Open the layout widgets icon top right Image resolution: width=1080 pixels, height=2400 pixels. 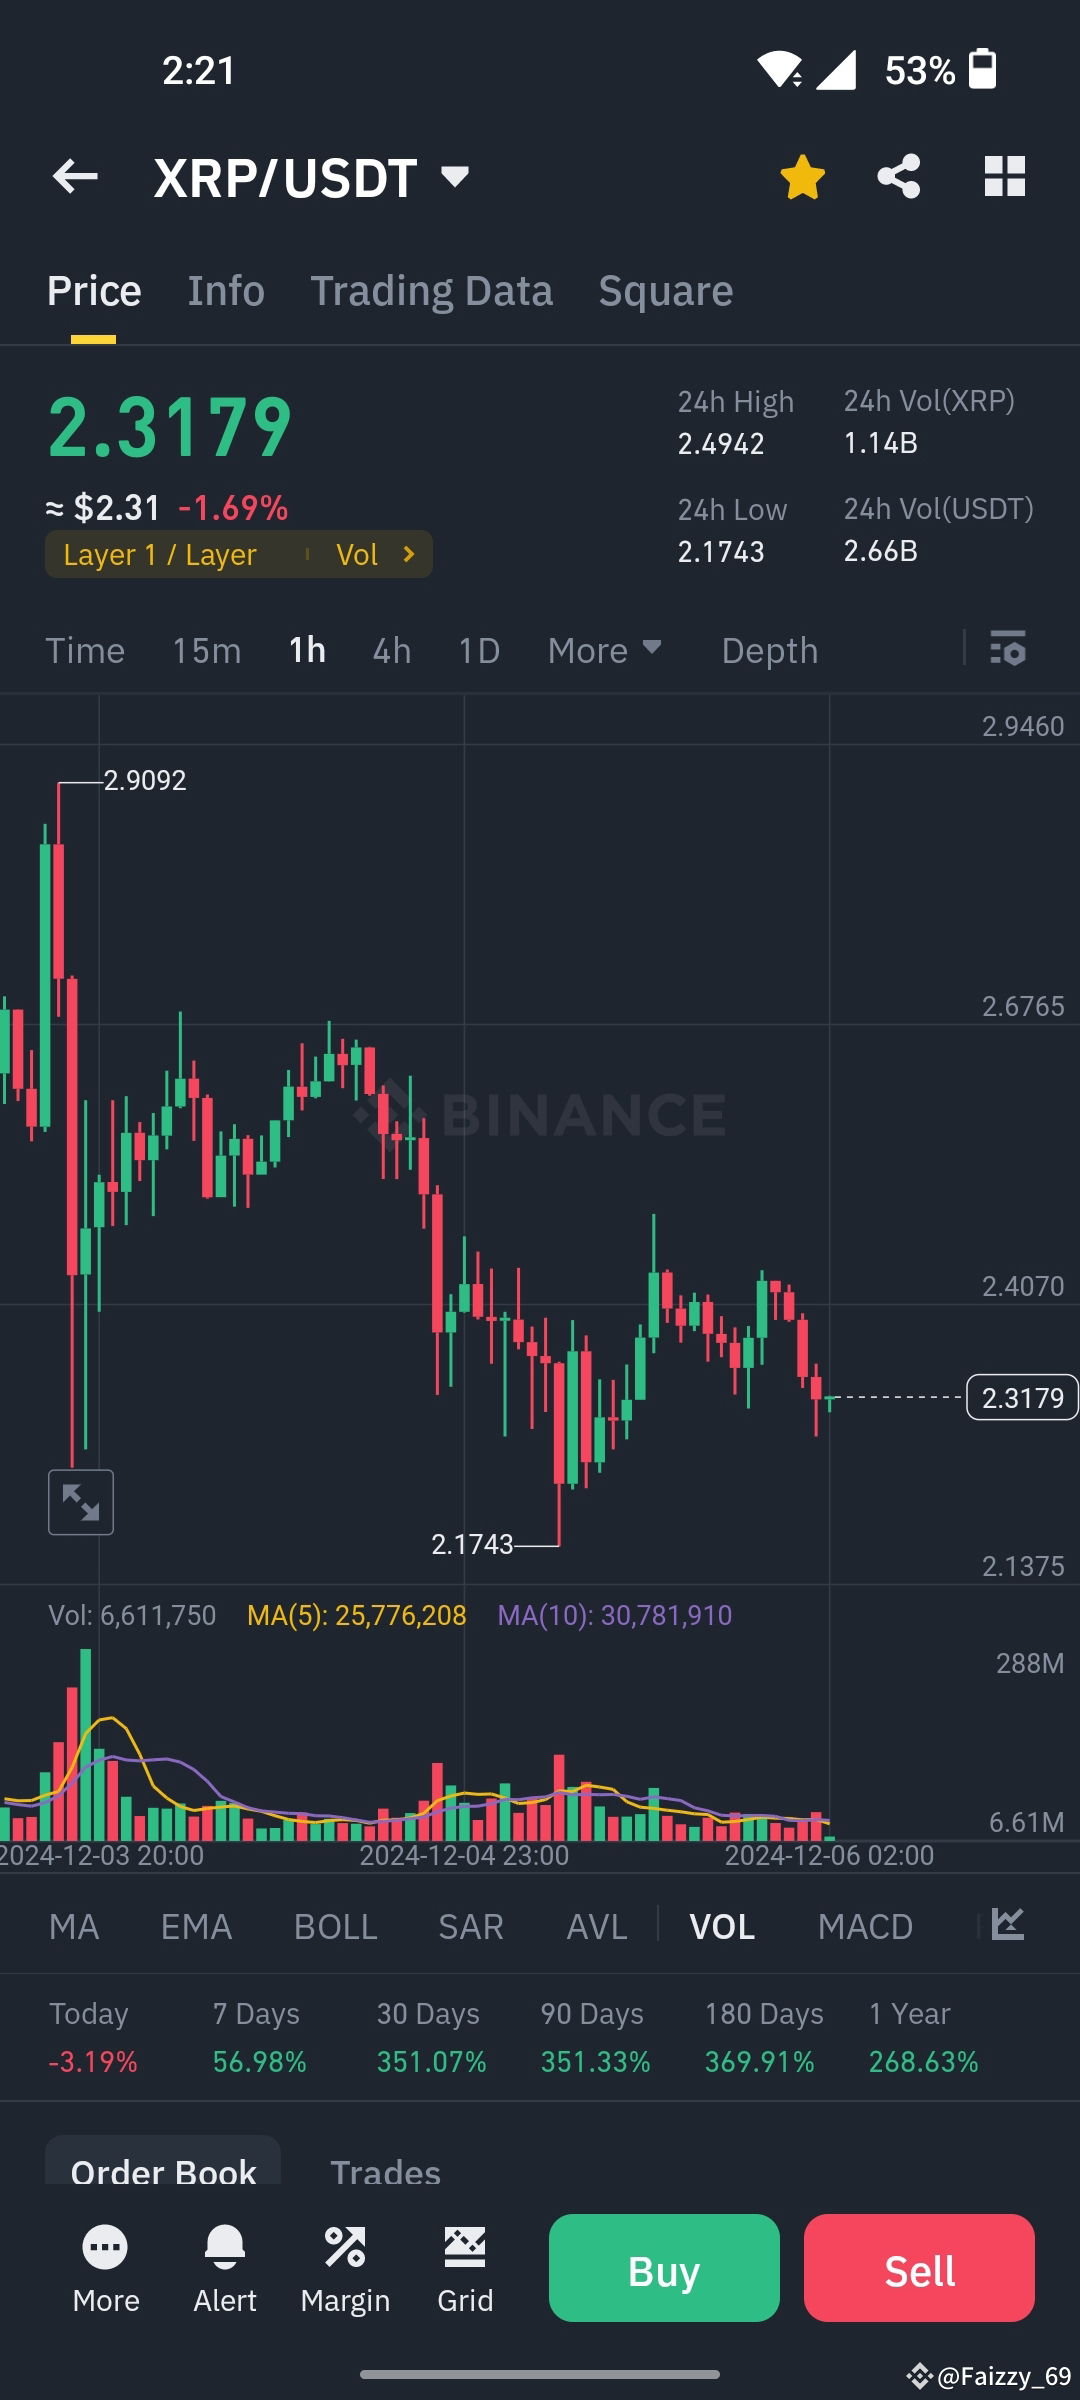click(x=1004, y=175)
